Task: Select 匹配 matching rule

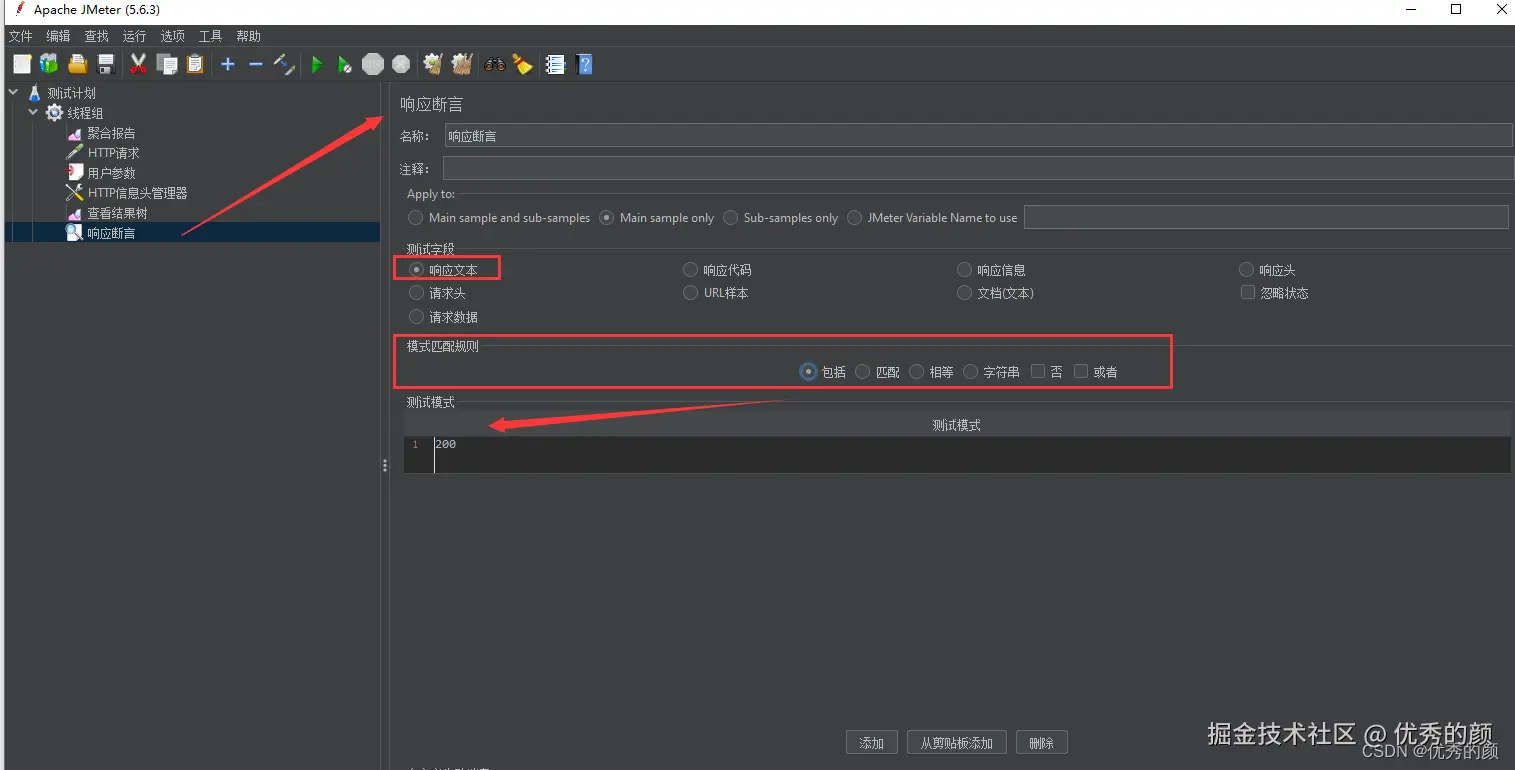Action: [863, 371]
